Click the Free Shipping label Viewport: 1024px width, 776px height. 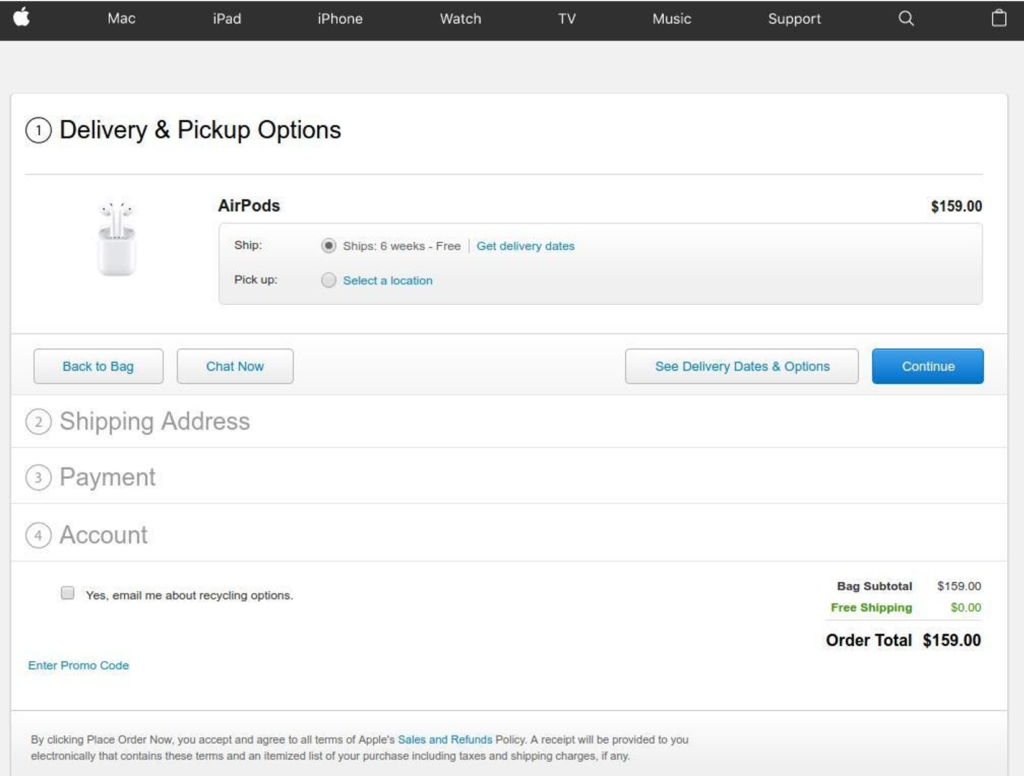tap(871, 607)
